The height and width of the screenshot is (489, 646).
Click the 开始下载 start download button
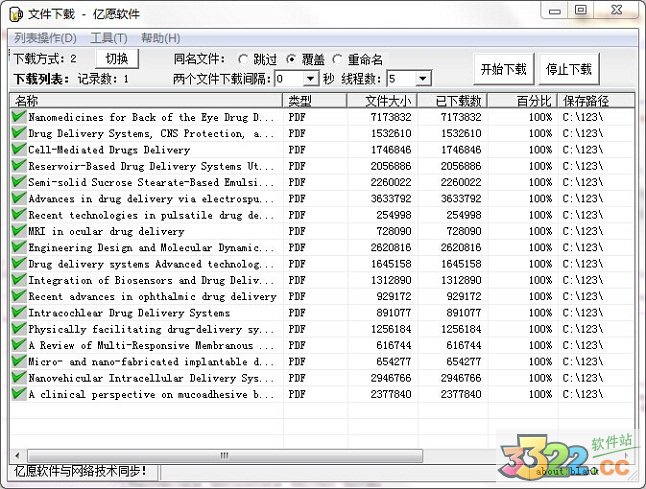pyautogui.click(x=503, y=69)
